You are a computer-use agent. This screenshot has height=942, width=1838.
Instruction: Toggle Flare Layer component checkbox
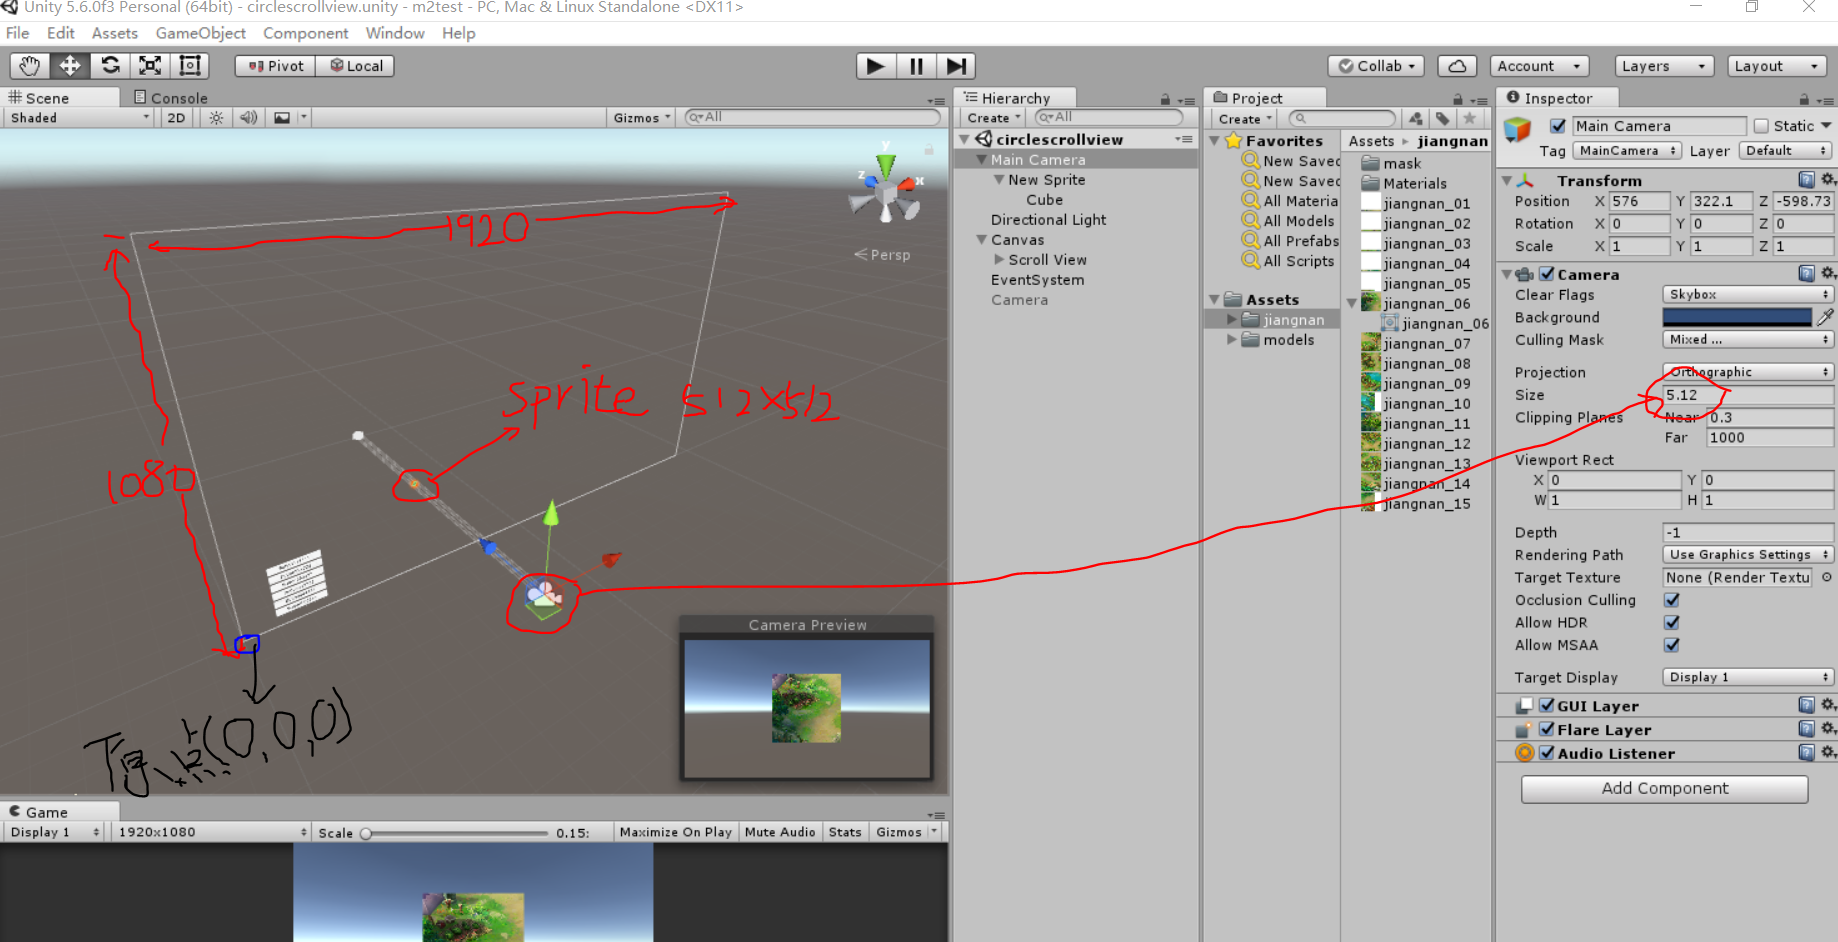(1546, 729)
